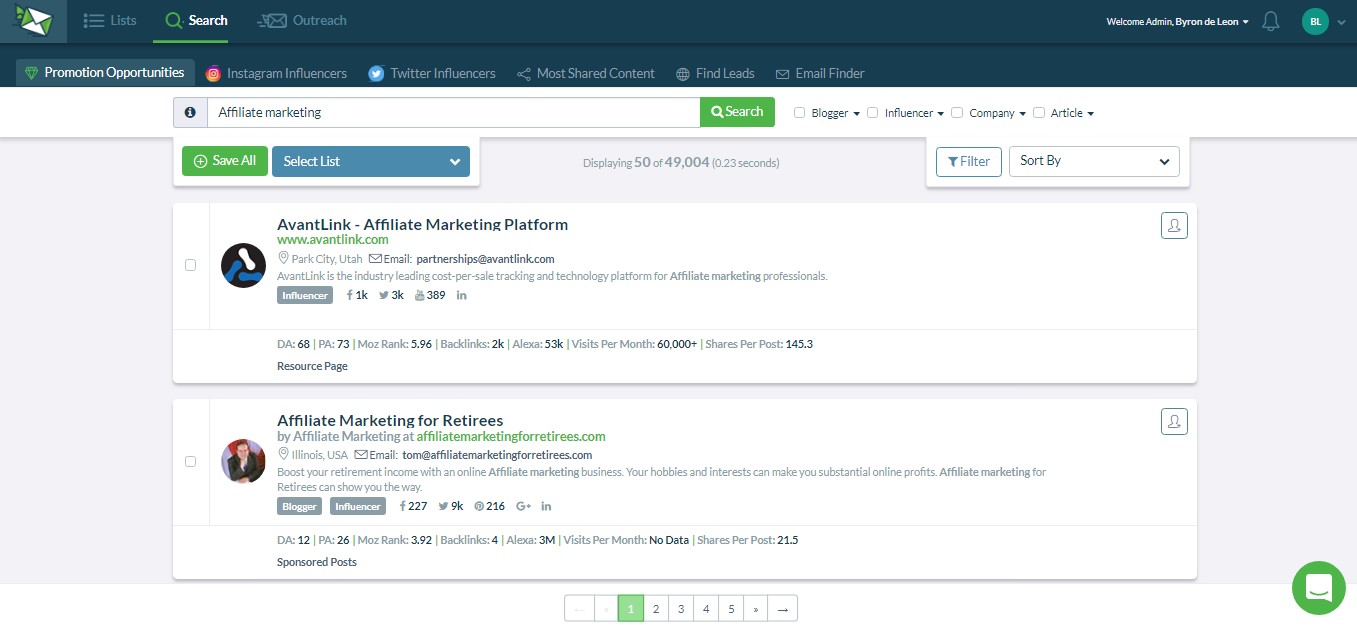Viewport: 1357px width, 628px height.
Task: Expand the chevron beside BL avatar
Action: pos(1342,21)
